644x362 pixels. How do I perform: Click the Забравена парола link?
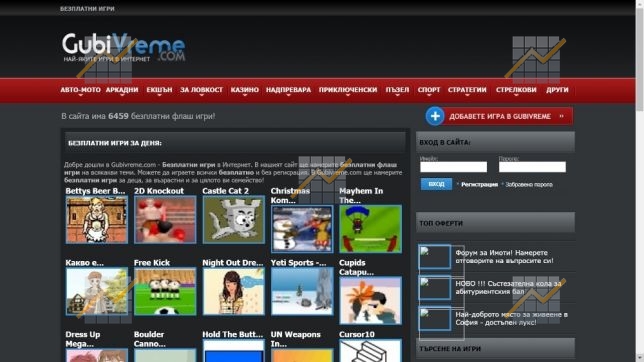(x=529, y=184)
